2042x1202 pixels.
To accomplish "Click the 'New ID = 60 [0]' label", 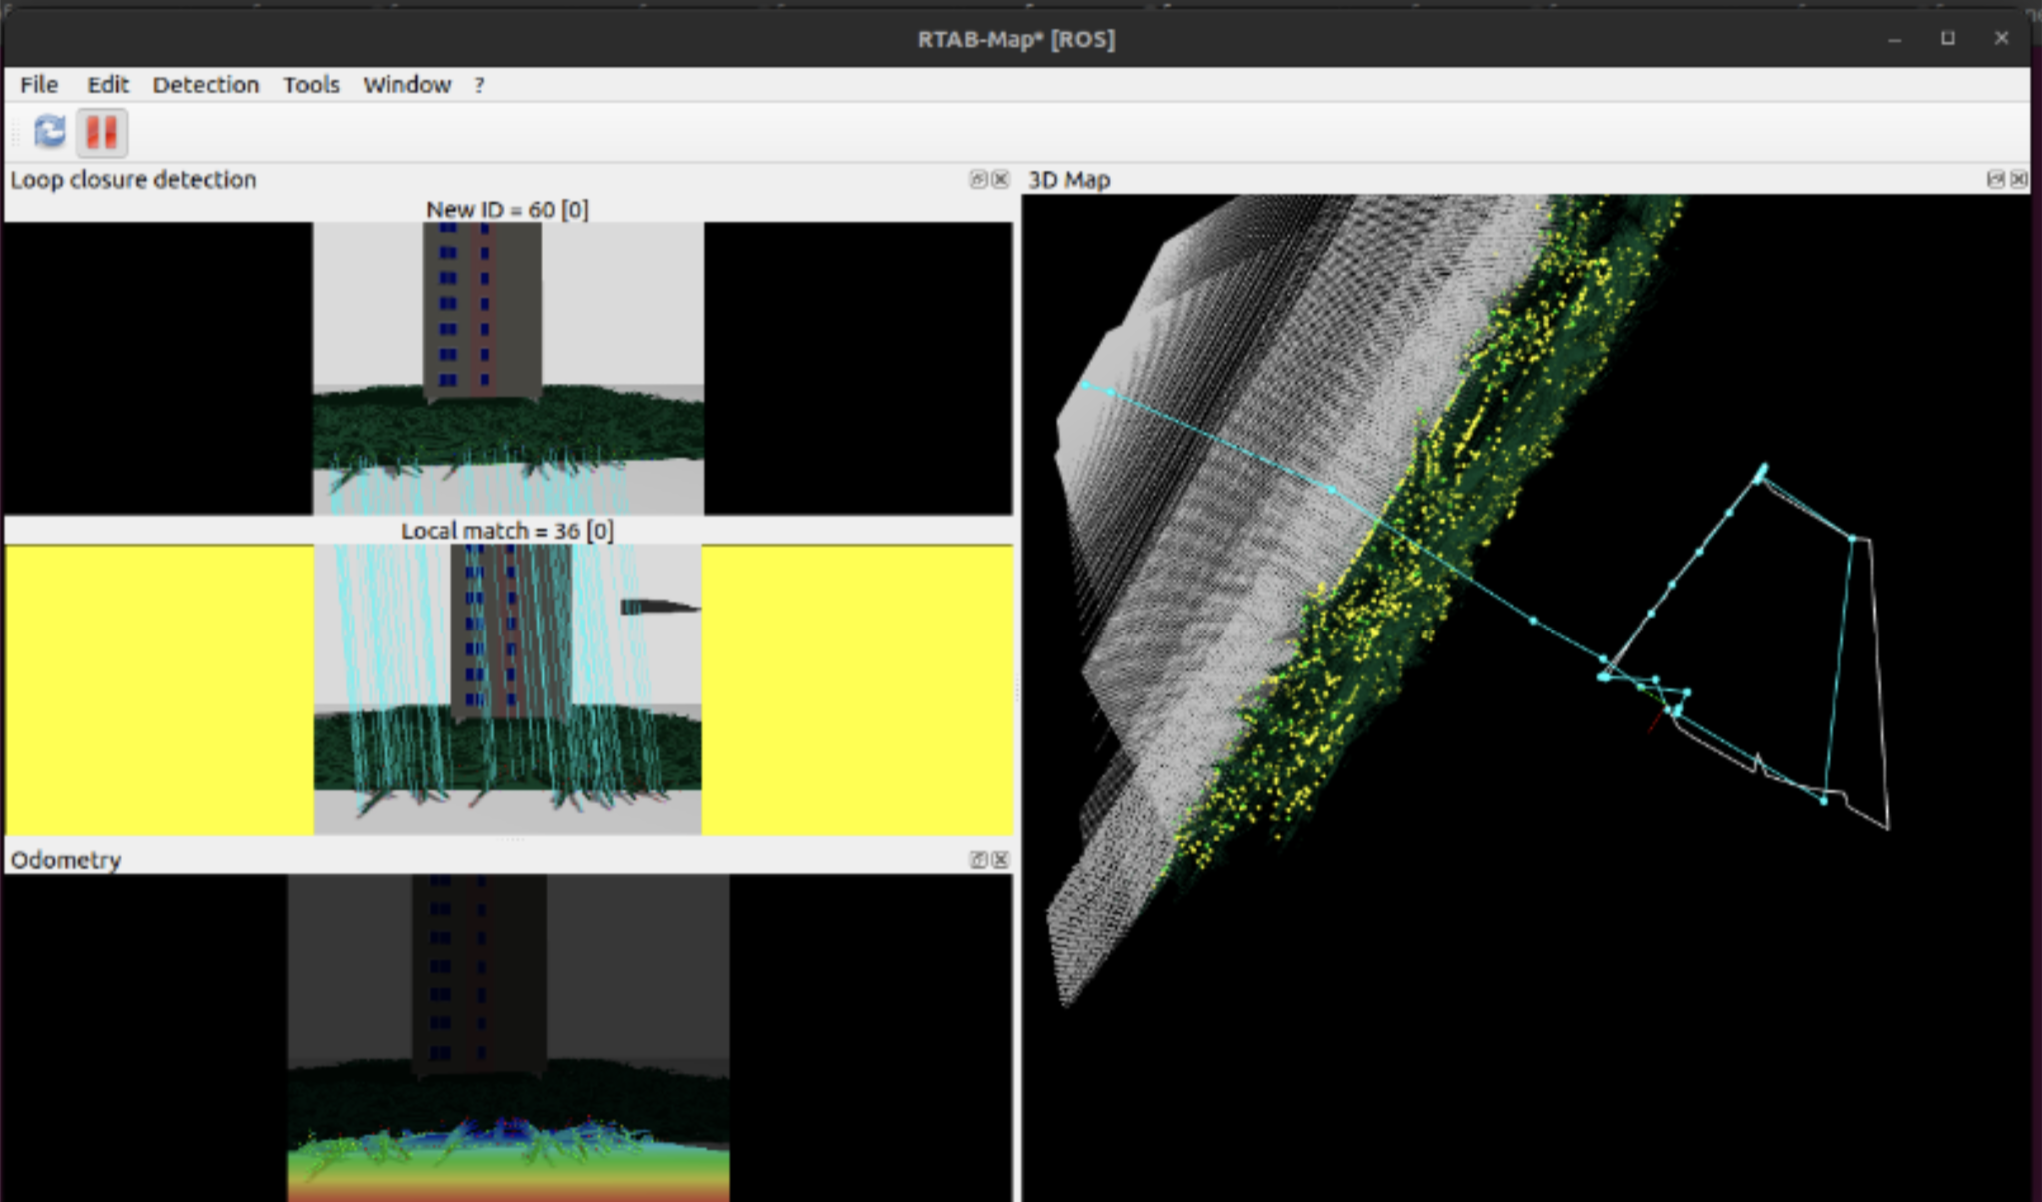I will [507, 209].
